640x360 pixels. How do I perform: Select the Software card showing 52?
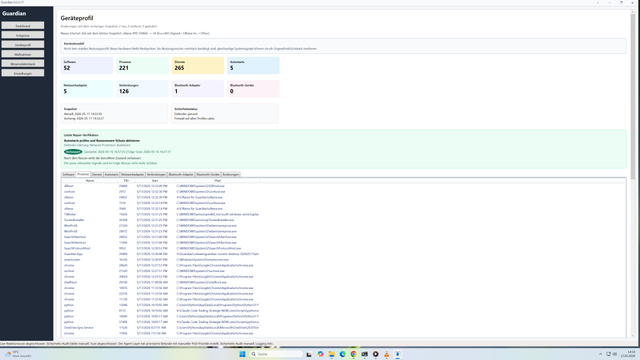[87, 65]
